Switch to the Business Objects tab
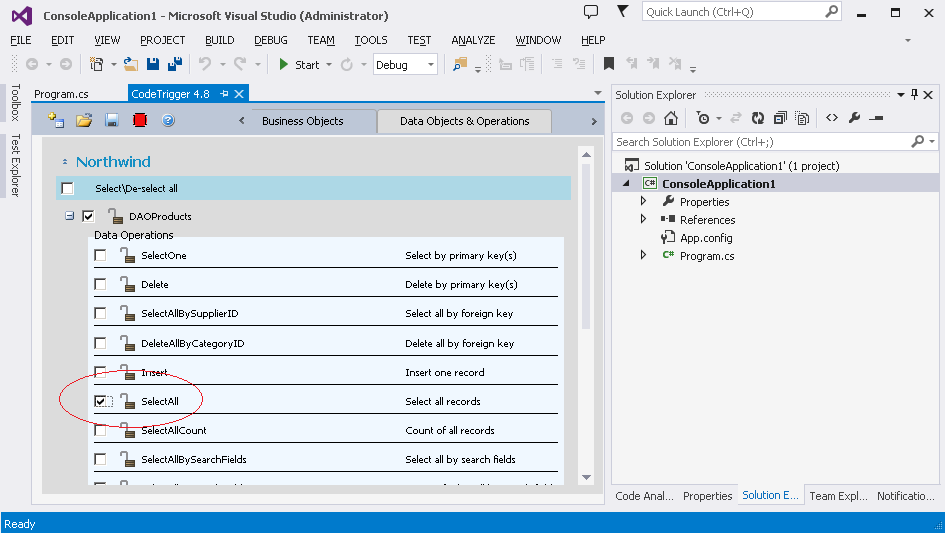Image resolution: width=945 pixels, height=533 pixels. coord(302,121)
